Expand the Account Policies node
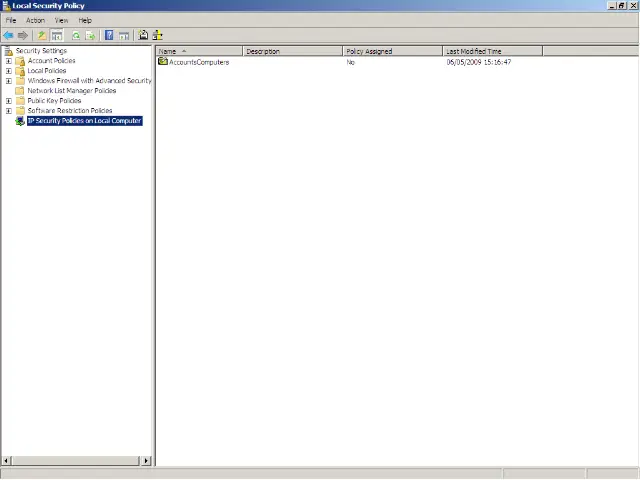 9,61
